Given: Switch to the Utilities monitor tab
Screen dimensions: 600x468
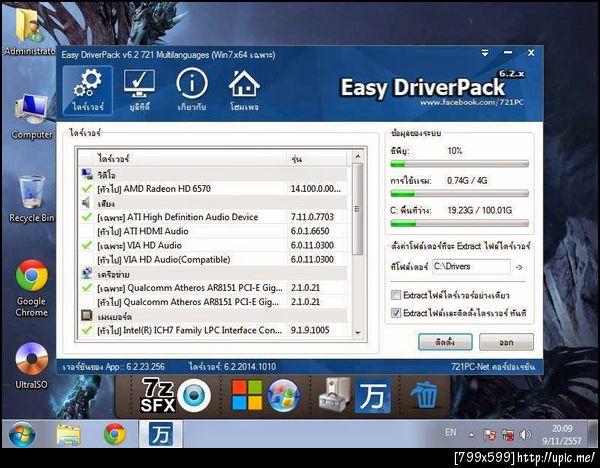Looking at the screenshot, I should (x=139, y=90).
